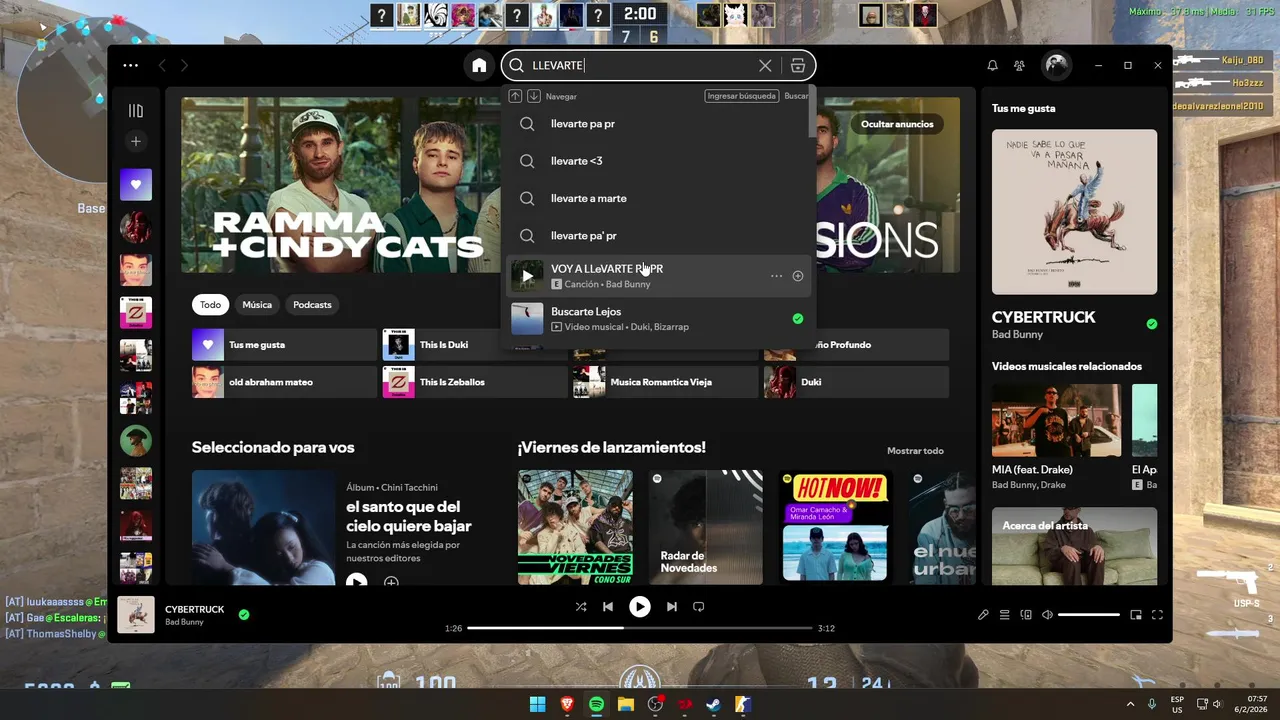
Task: Open Steam from the taskbar
Action: tap(714, 704)
